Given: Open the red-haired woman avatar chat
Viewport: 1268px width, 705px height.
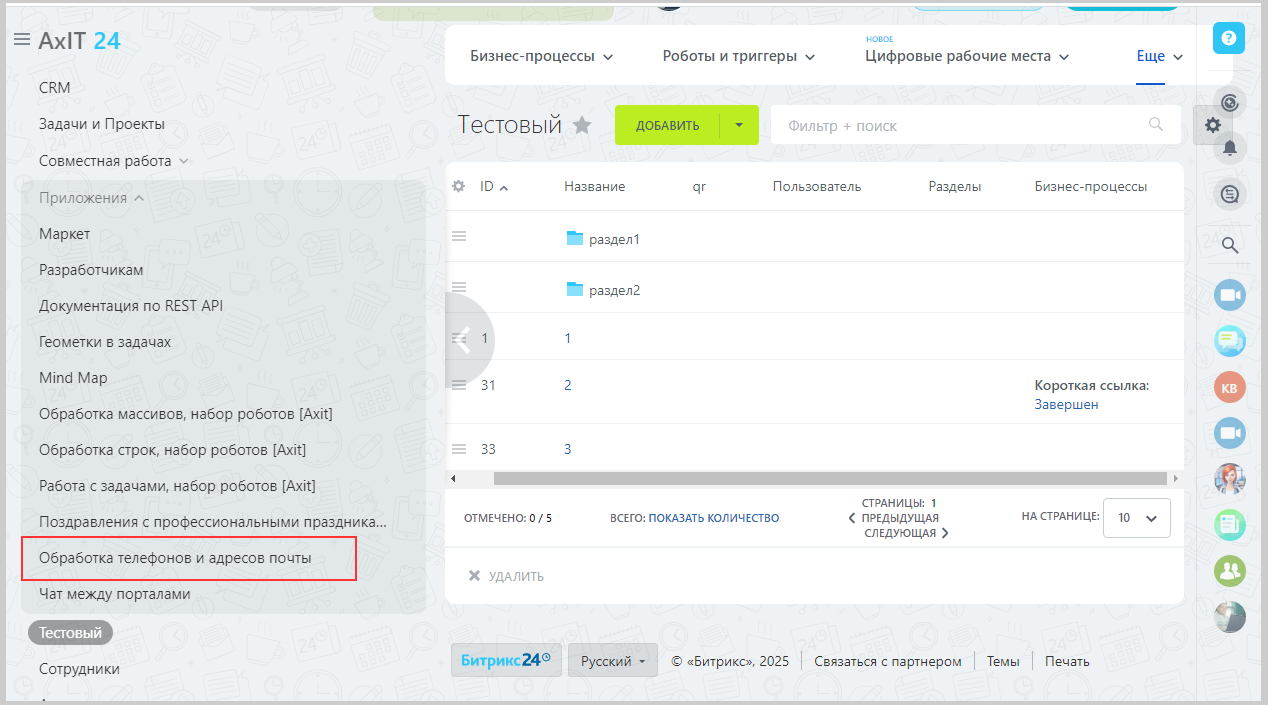Looking at the screenshot, I should (x=1230, y=479).
